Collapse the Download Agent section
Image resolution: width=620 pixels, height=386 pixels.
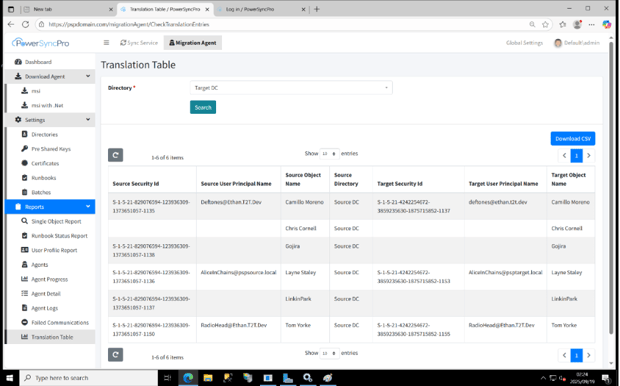pos(88,76)
